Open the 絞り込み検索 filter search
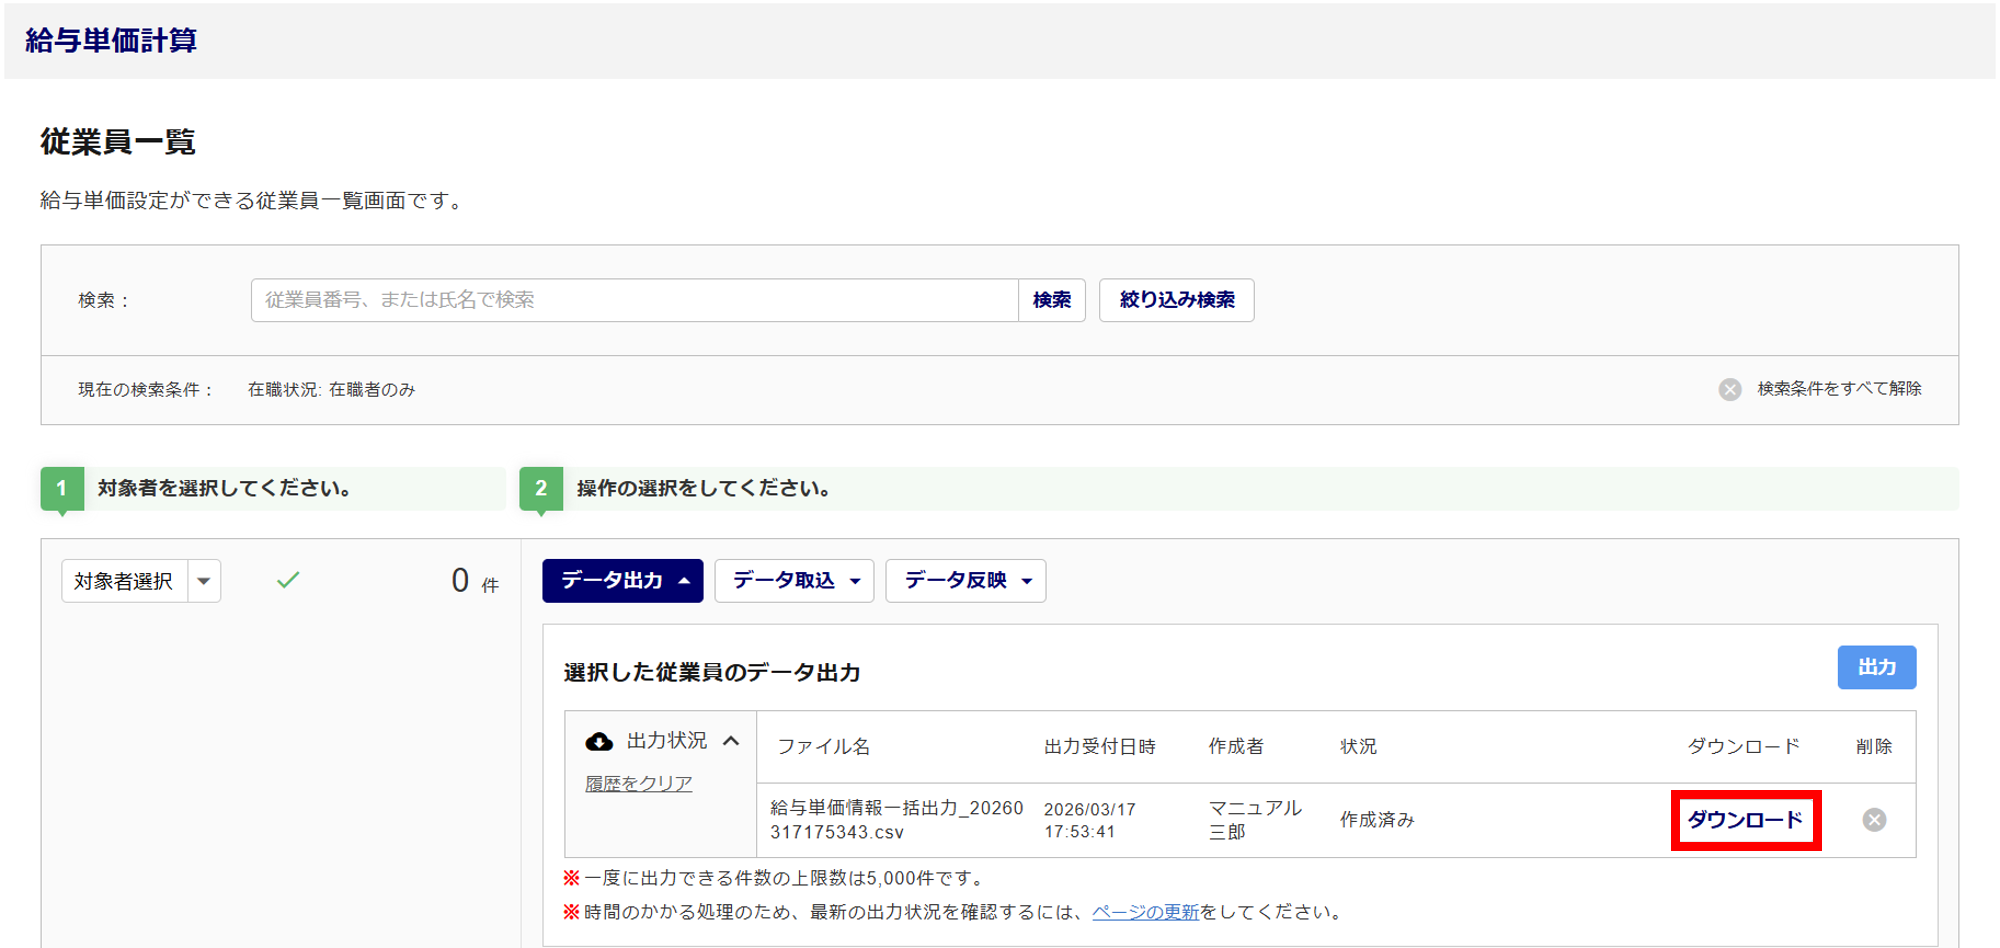This screenshot has width=2000, height=948. [x=1176, y=300]
